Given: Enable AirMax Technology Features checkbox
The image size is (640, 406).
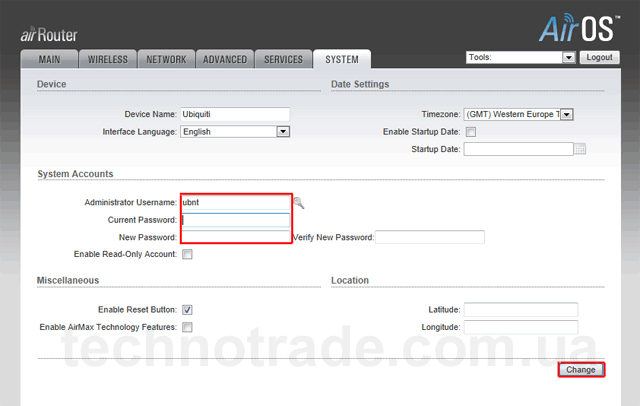Looking at the screenshot, I should [187, 327].
